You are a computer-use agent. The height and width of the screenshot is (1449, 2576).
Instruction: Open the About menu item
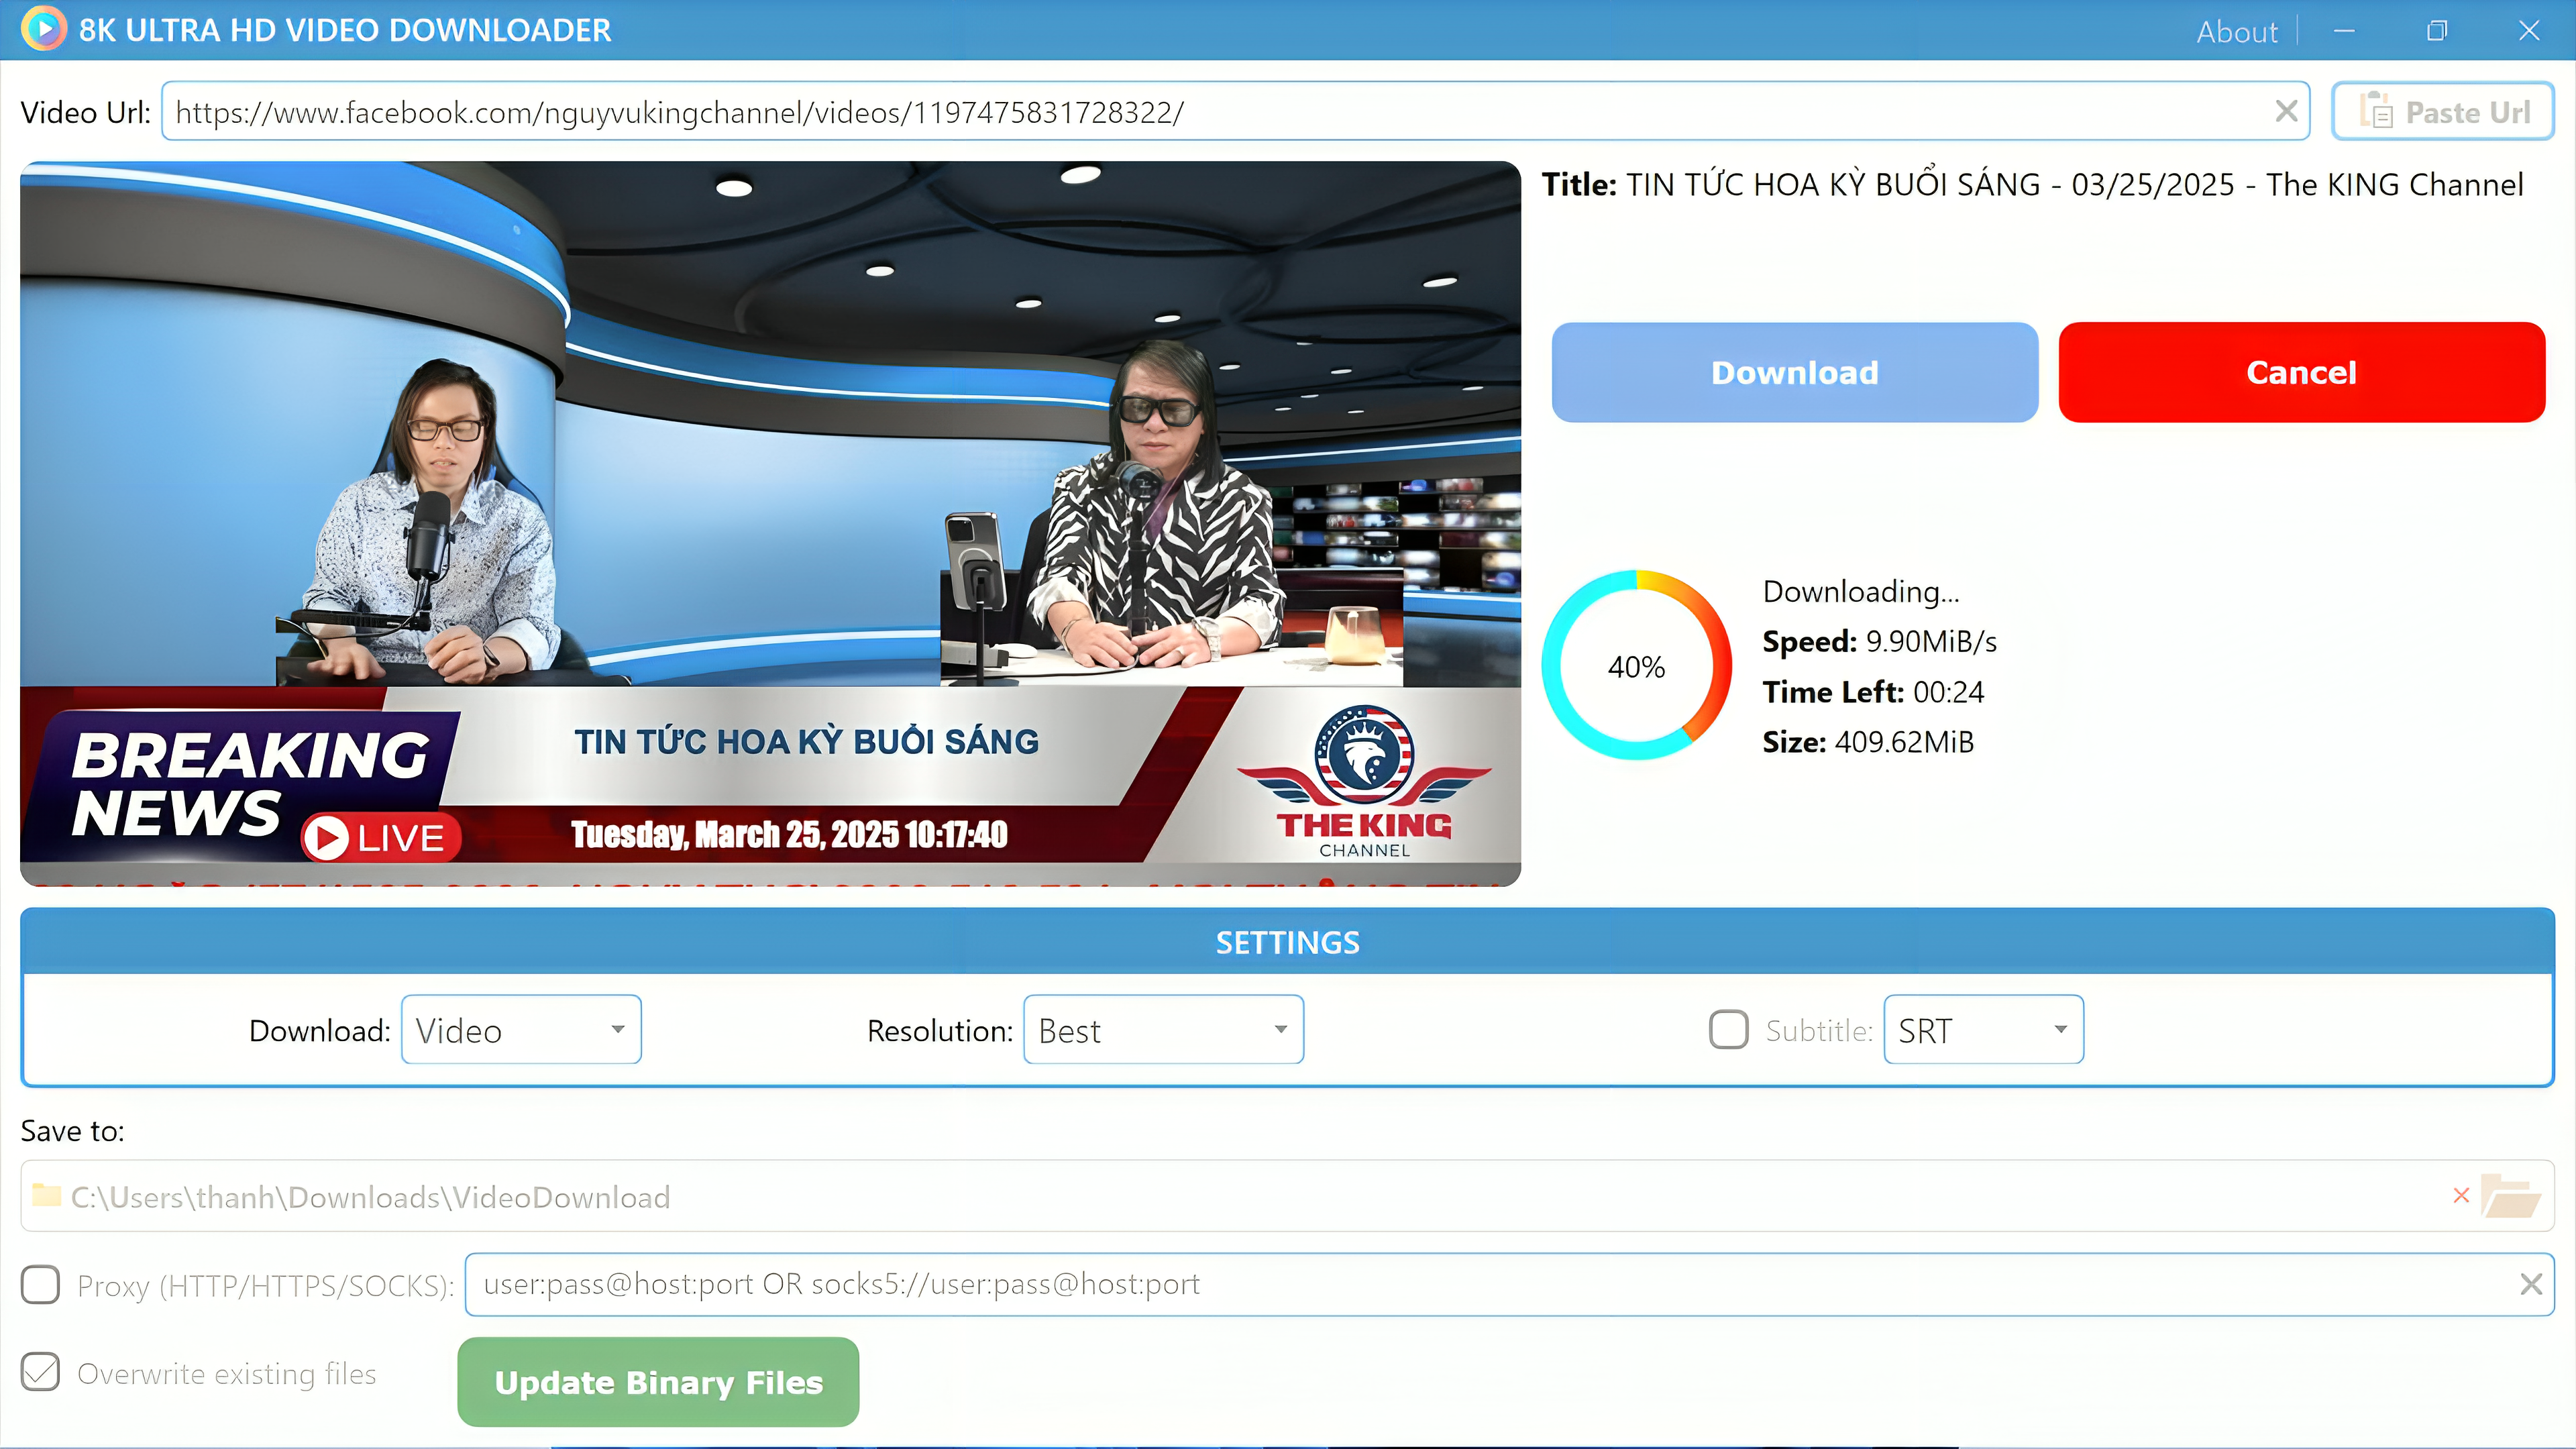coord(2236,32)
